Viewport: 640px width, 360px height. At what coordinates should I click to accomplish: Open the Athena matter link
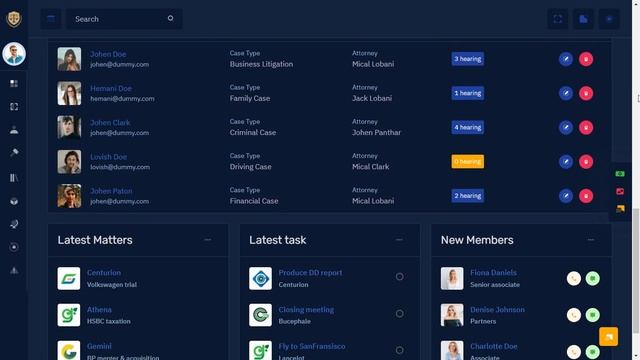99,310
